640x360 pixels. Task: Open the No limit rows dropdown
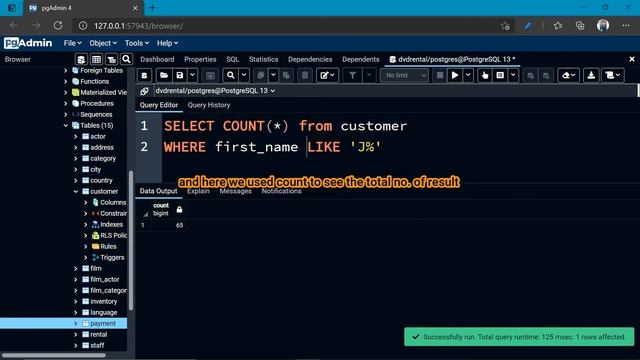tap(404, 75)
